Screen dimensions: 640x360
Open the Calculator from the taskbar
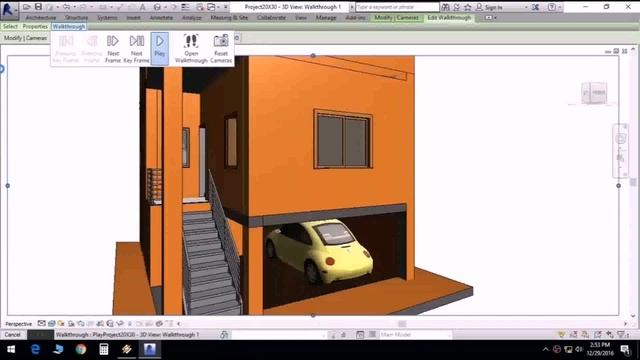point(104,349)
